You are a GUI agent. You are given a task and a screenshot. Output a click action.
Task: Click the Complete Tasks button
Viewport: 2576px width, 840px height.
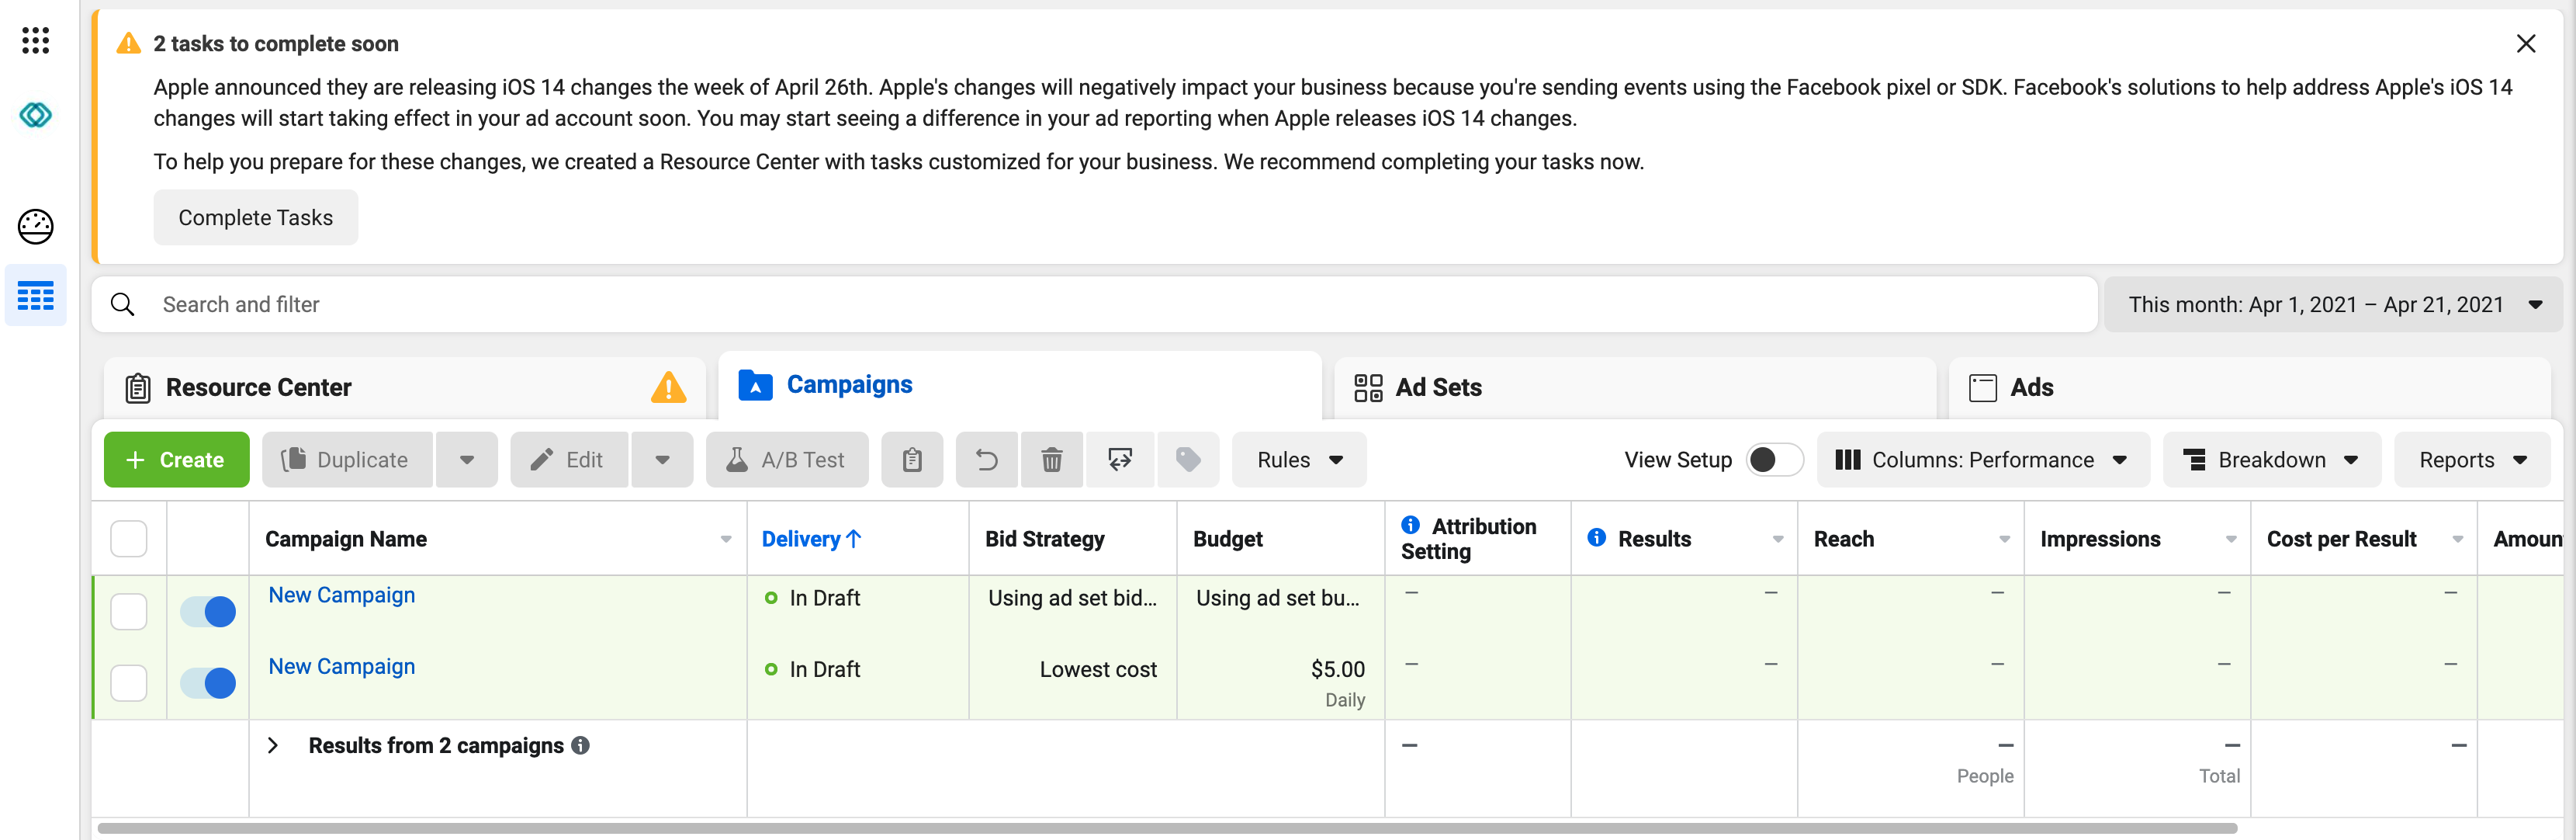[255, 218]
